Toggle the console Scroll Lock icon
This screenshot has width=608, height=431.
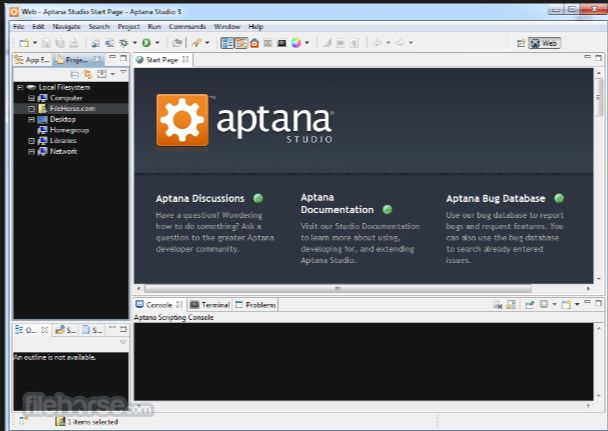(511, 305)
